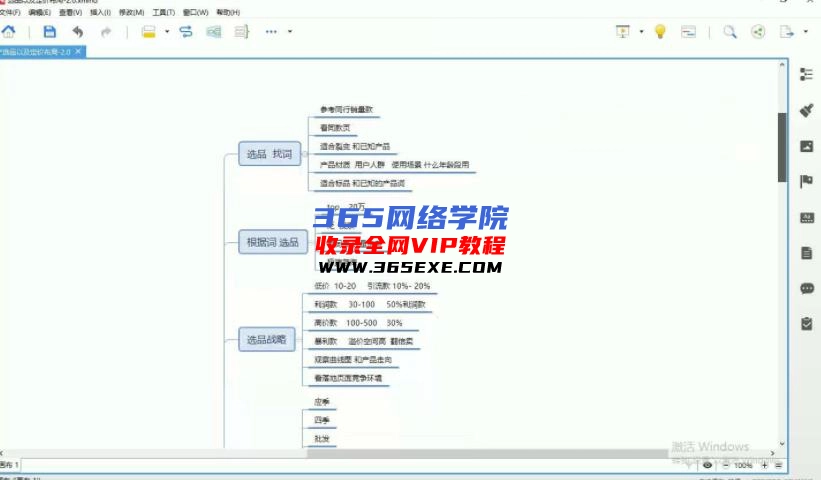Open the presentation mode dropdown arrow
The image size is (821, 480).
click(x=641, y=31)
